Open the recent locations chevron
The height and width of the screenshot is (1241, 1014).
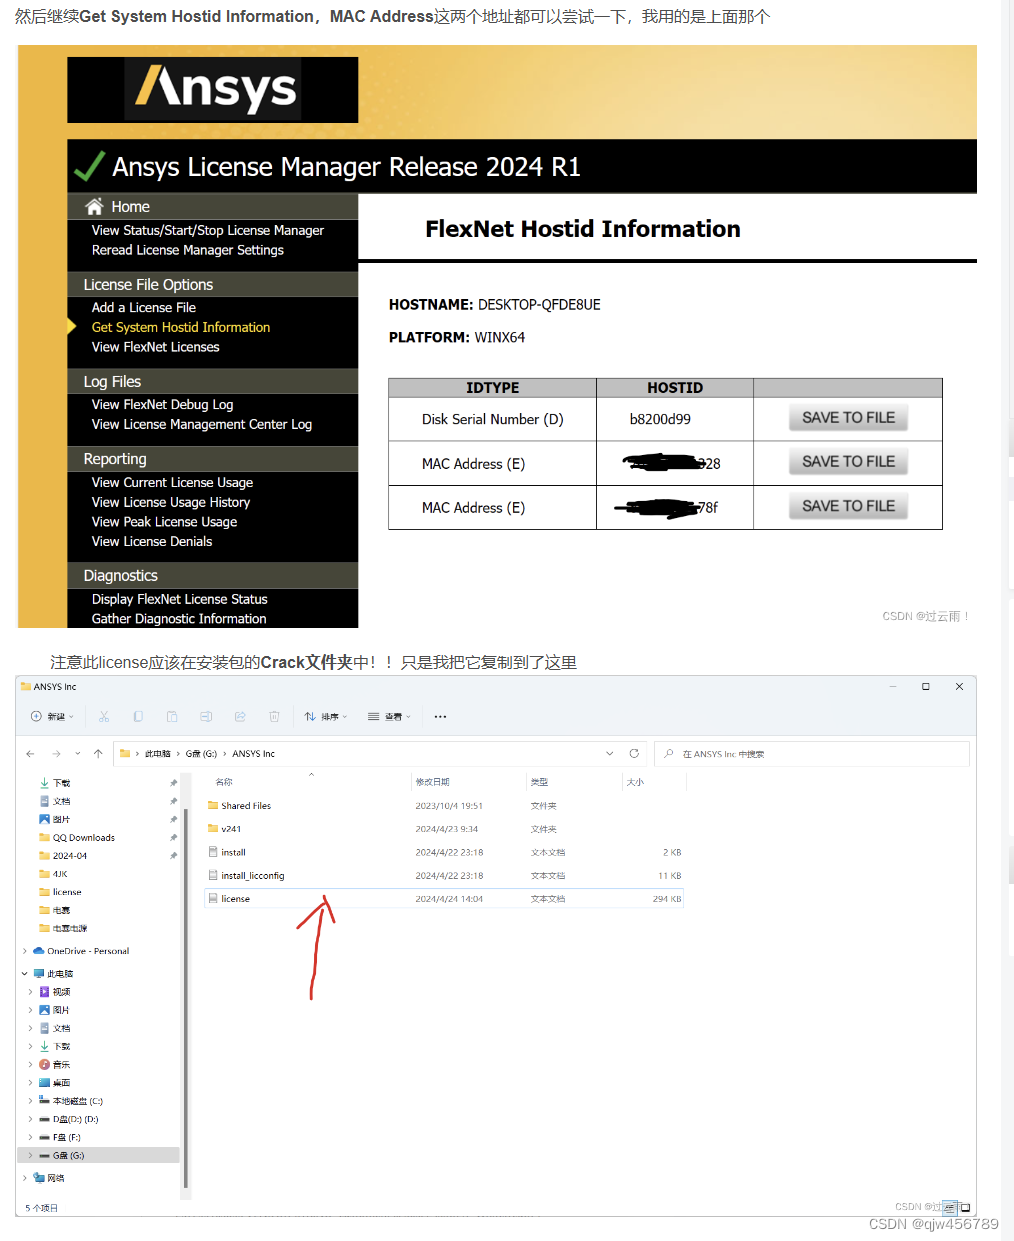click(x=77, y=754)
